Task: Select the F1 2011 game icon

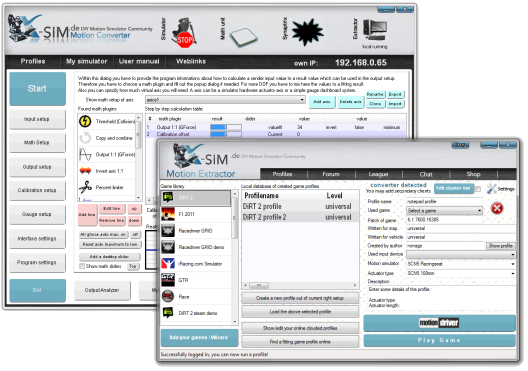Action: (168, 214)
